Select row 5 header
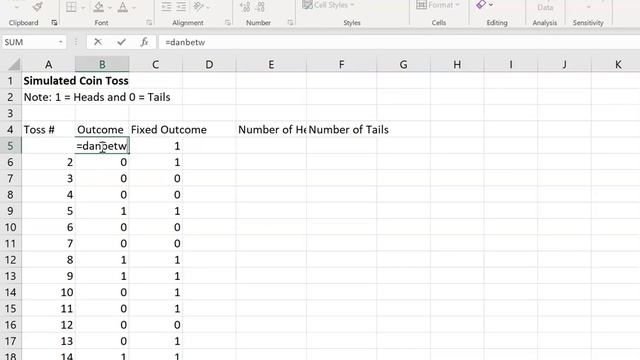 (10, 146)
